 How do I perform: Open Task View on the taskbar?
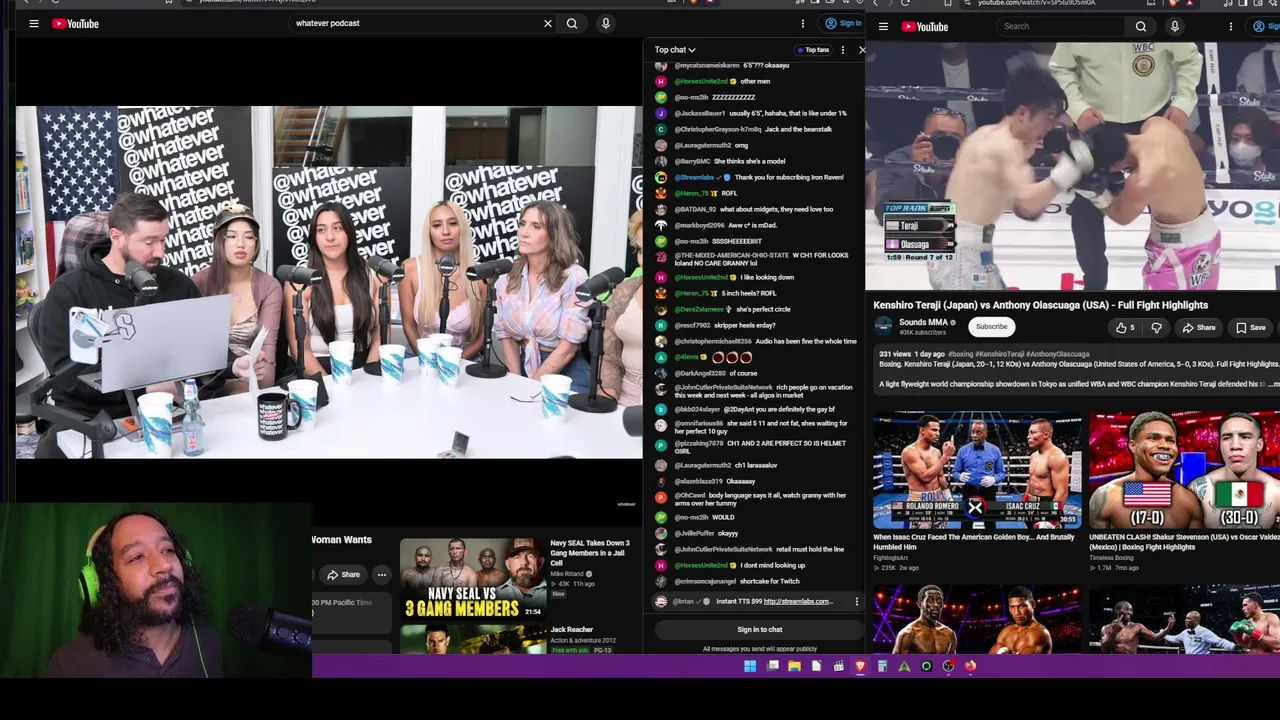coord(772,666)
